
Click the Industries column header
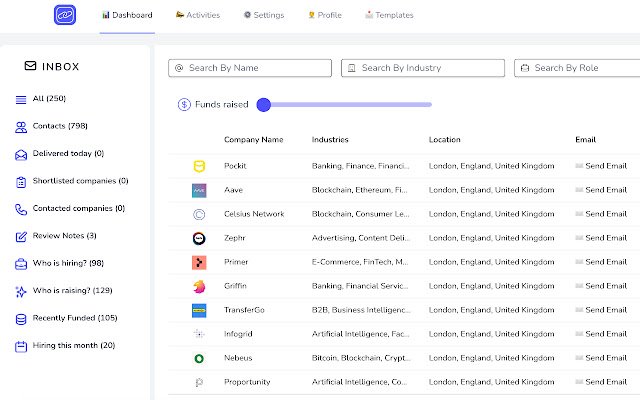tap(330, 140)
